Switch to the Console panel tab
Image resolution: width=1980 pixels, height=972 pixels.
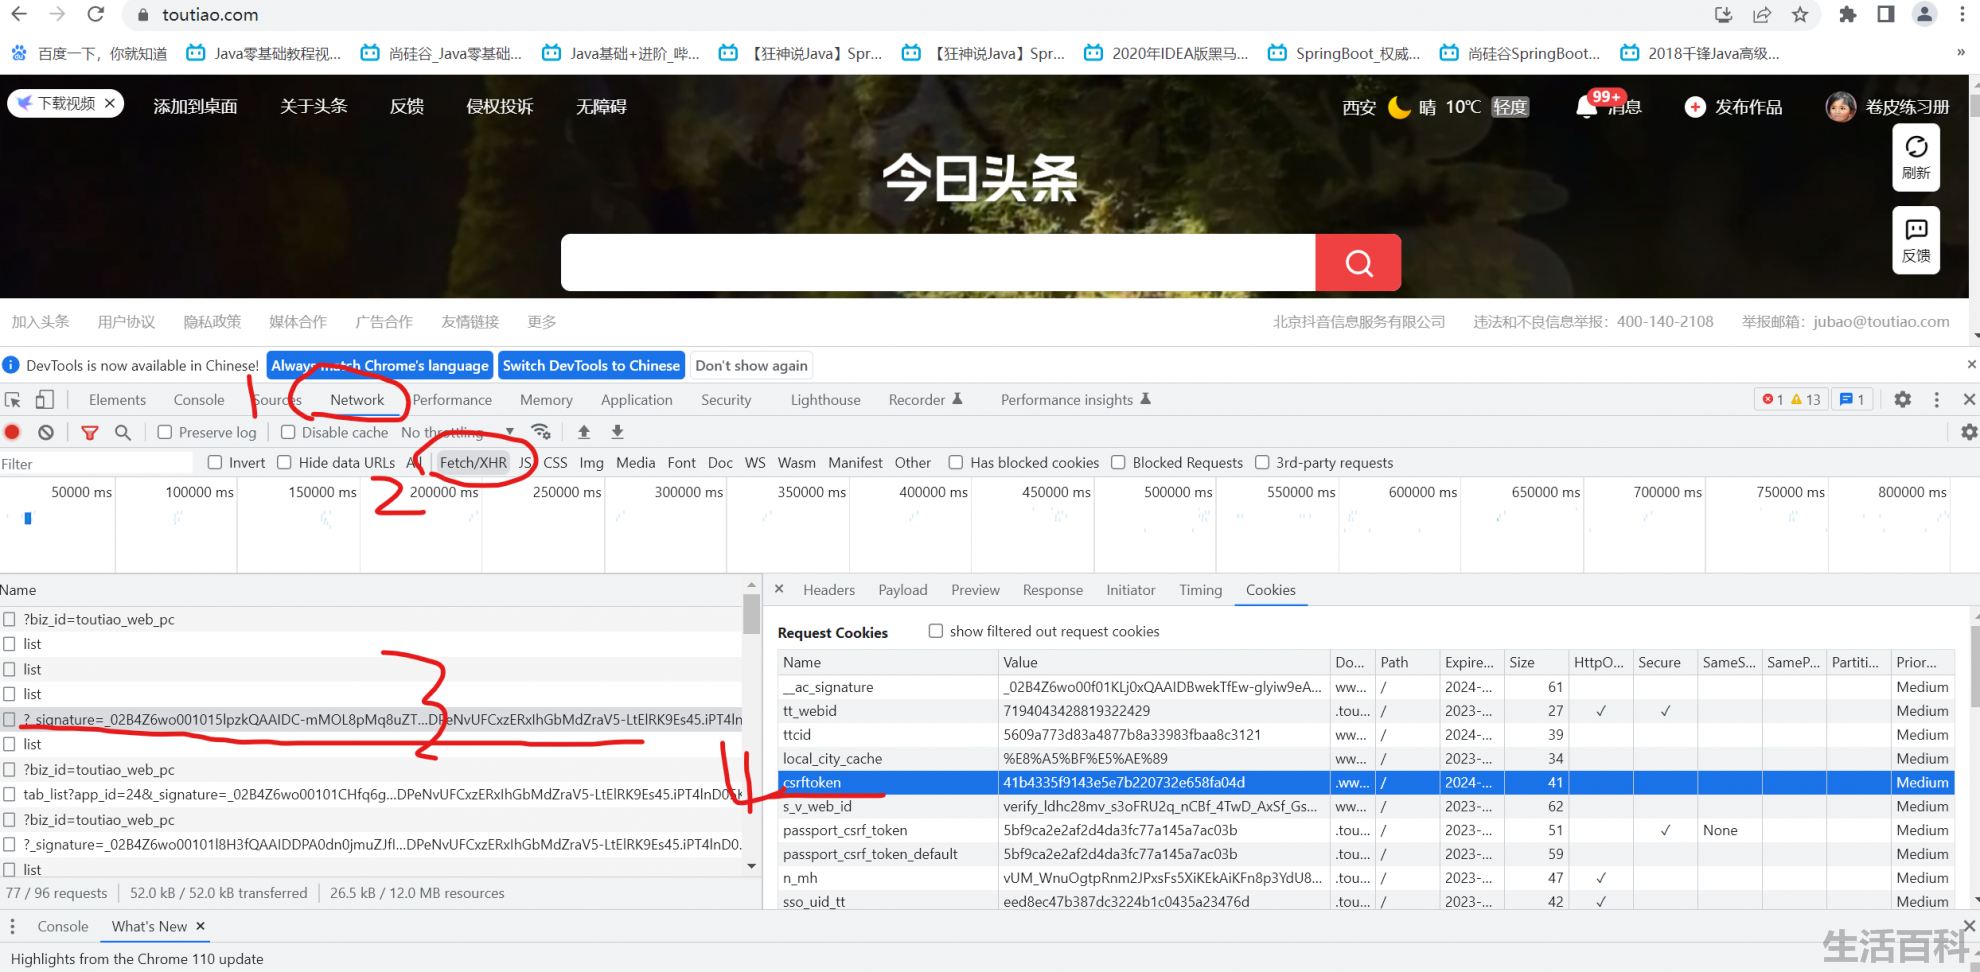(x=199, y=400)
